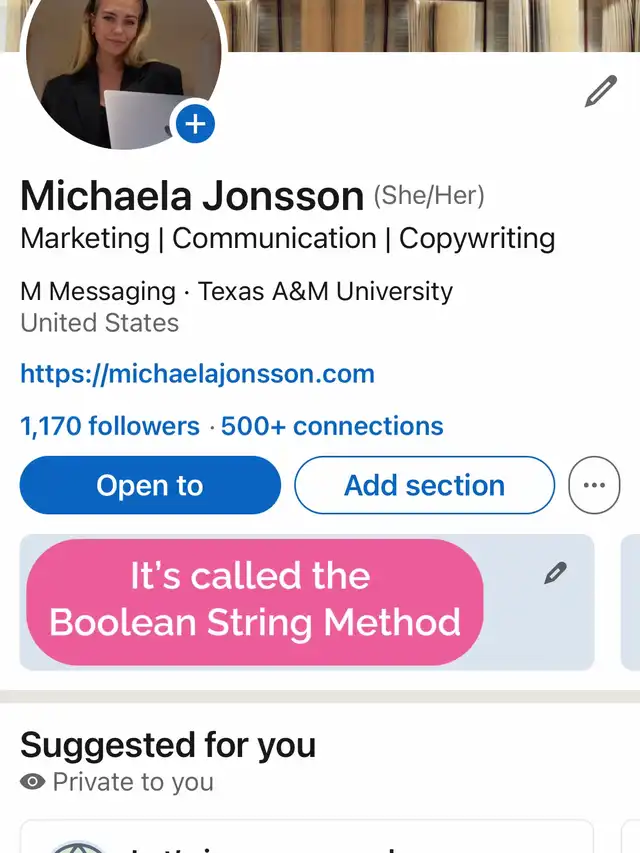Viewport: 640px width, 853px height.
Task: Click the globe icon in the bottom suggestion card
Action: [x=78, y=847]
